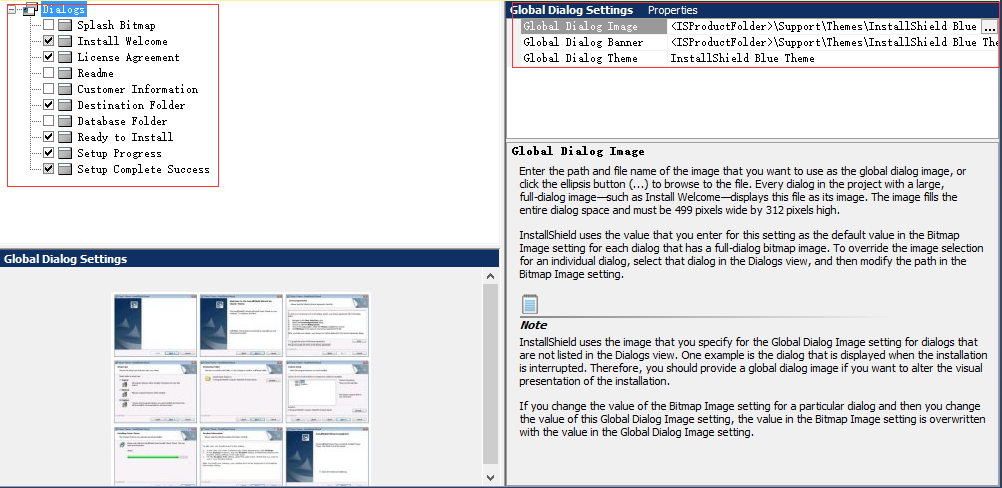Collapse the Dialogs tree node
Viewport: 1002px width, 488px height.
click(x=12, y=10)
